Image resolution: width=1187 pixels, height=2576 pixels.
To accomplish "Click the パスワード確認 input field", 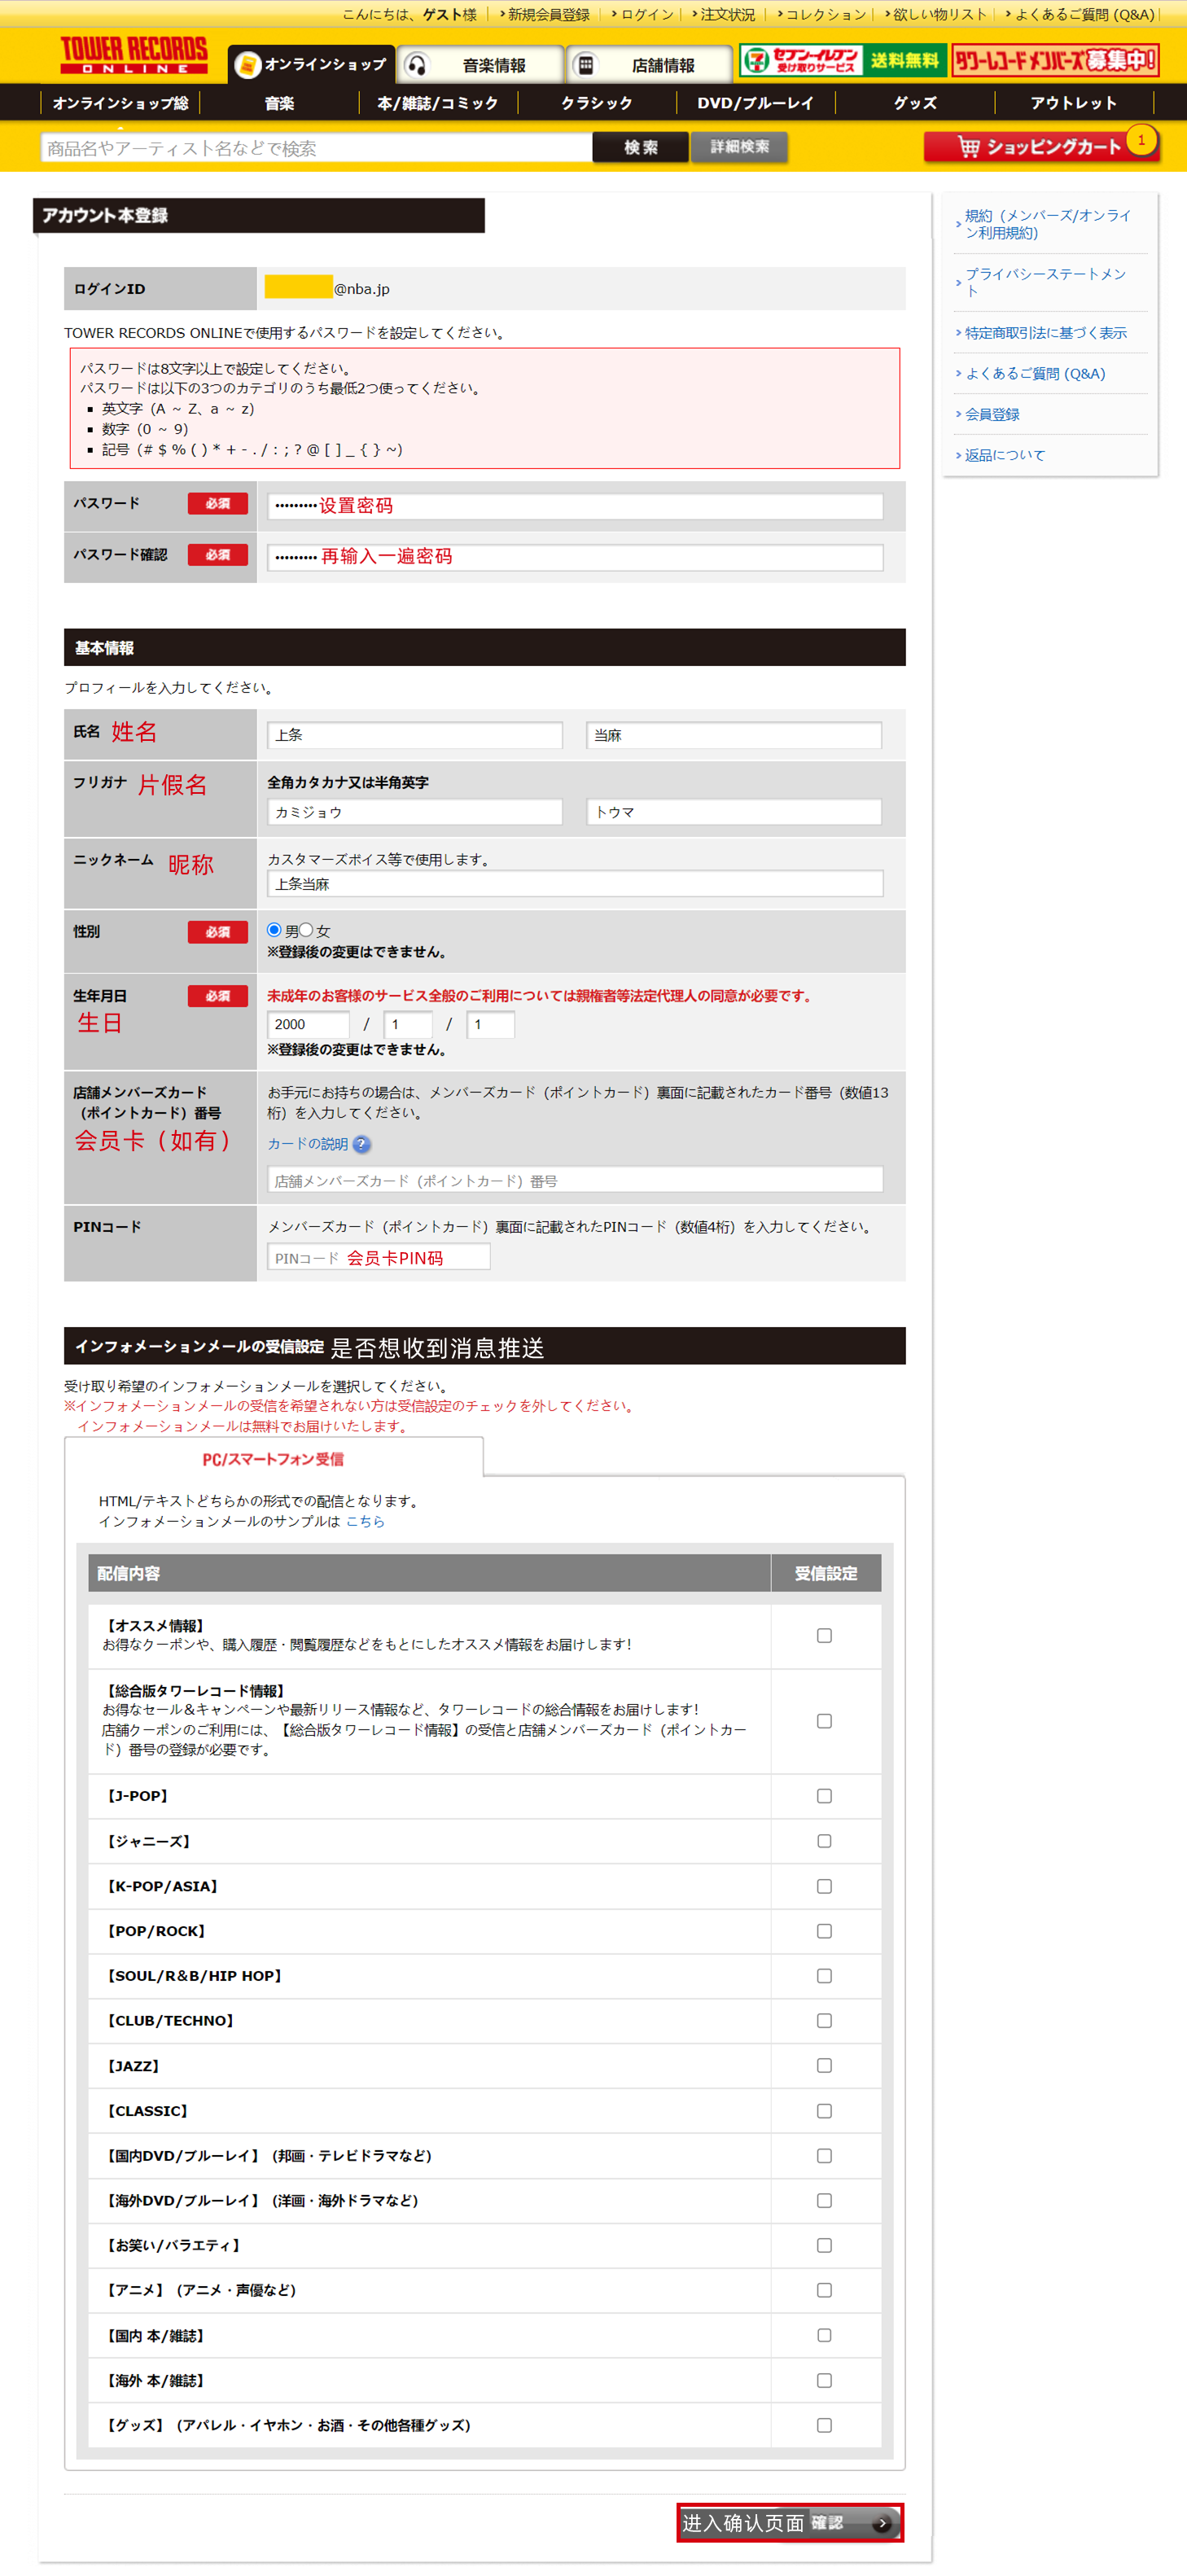I will [x=575, y=557].
